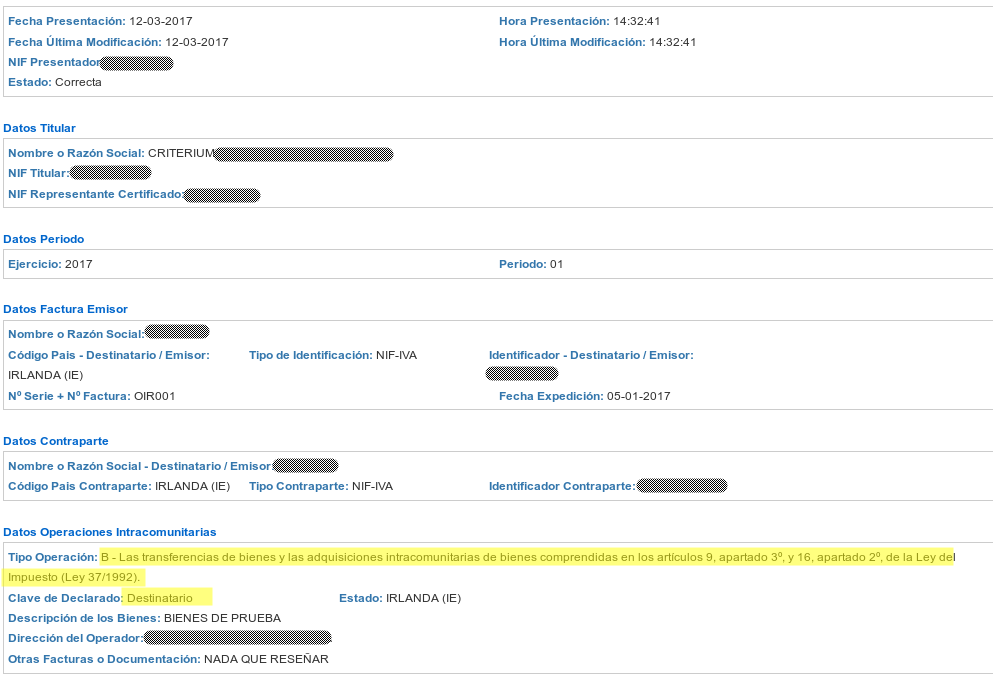Select IRLANDA (IE) under Código Pais Destinatario
993x682 pixels.
[46, 375]
